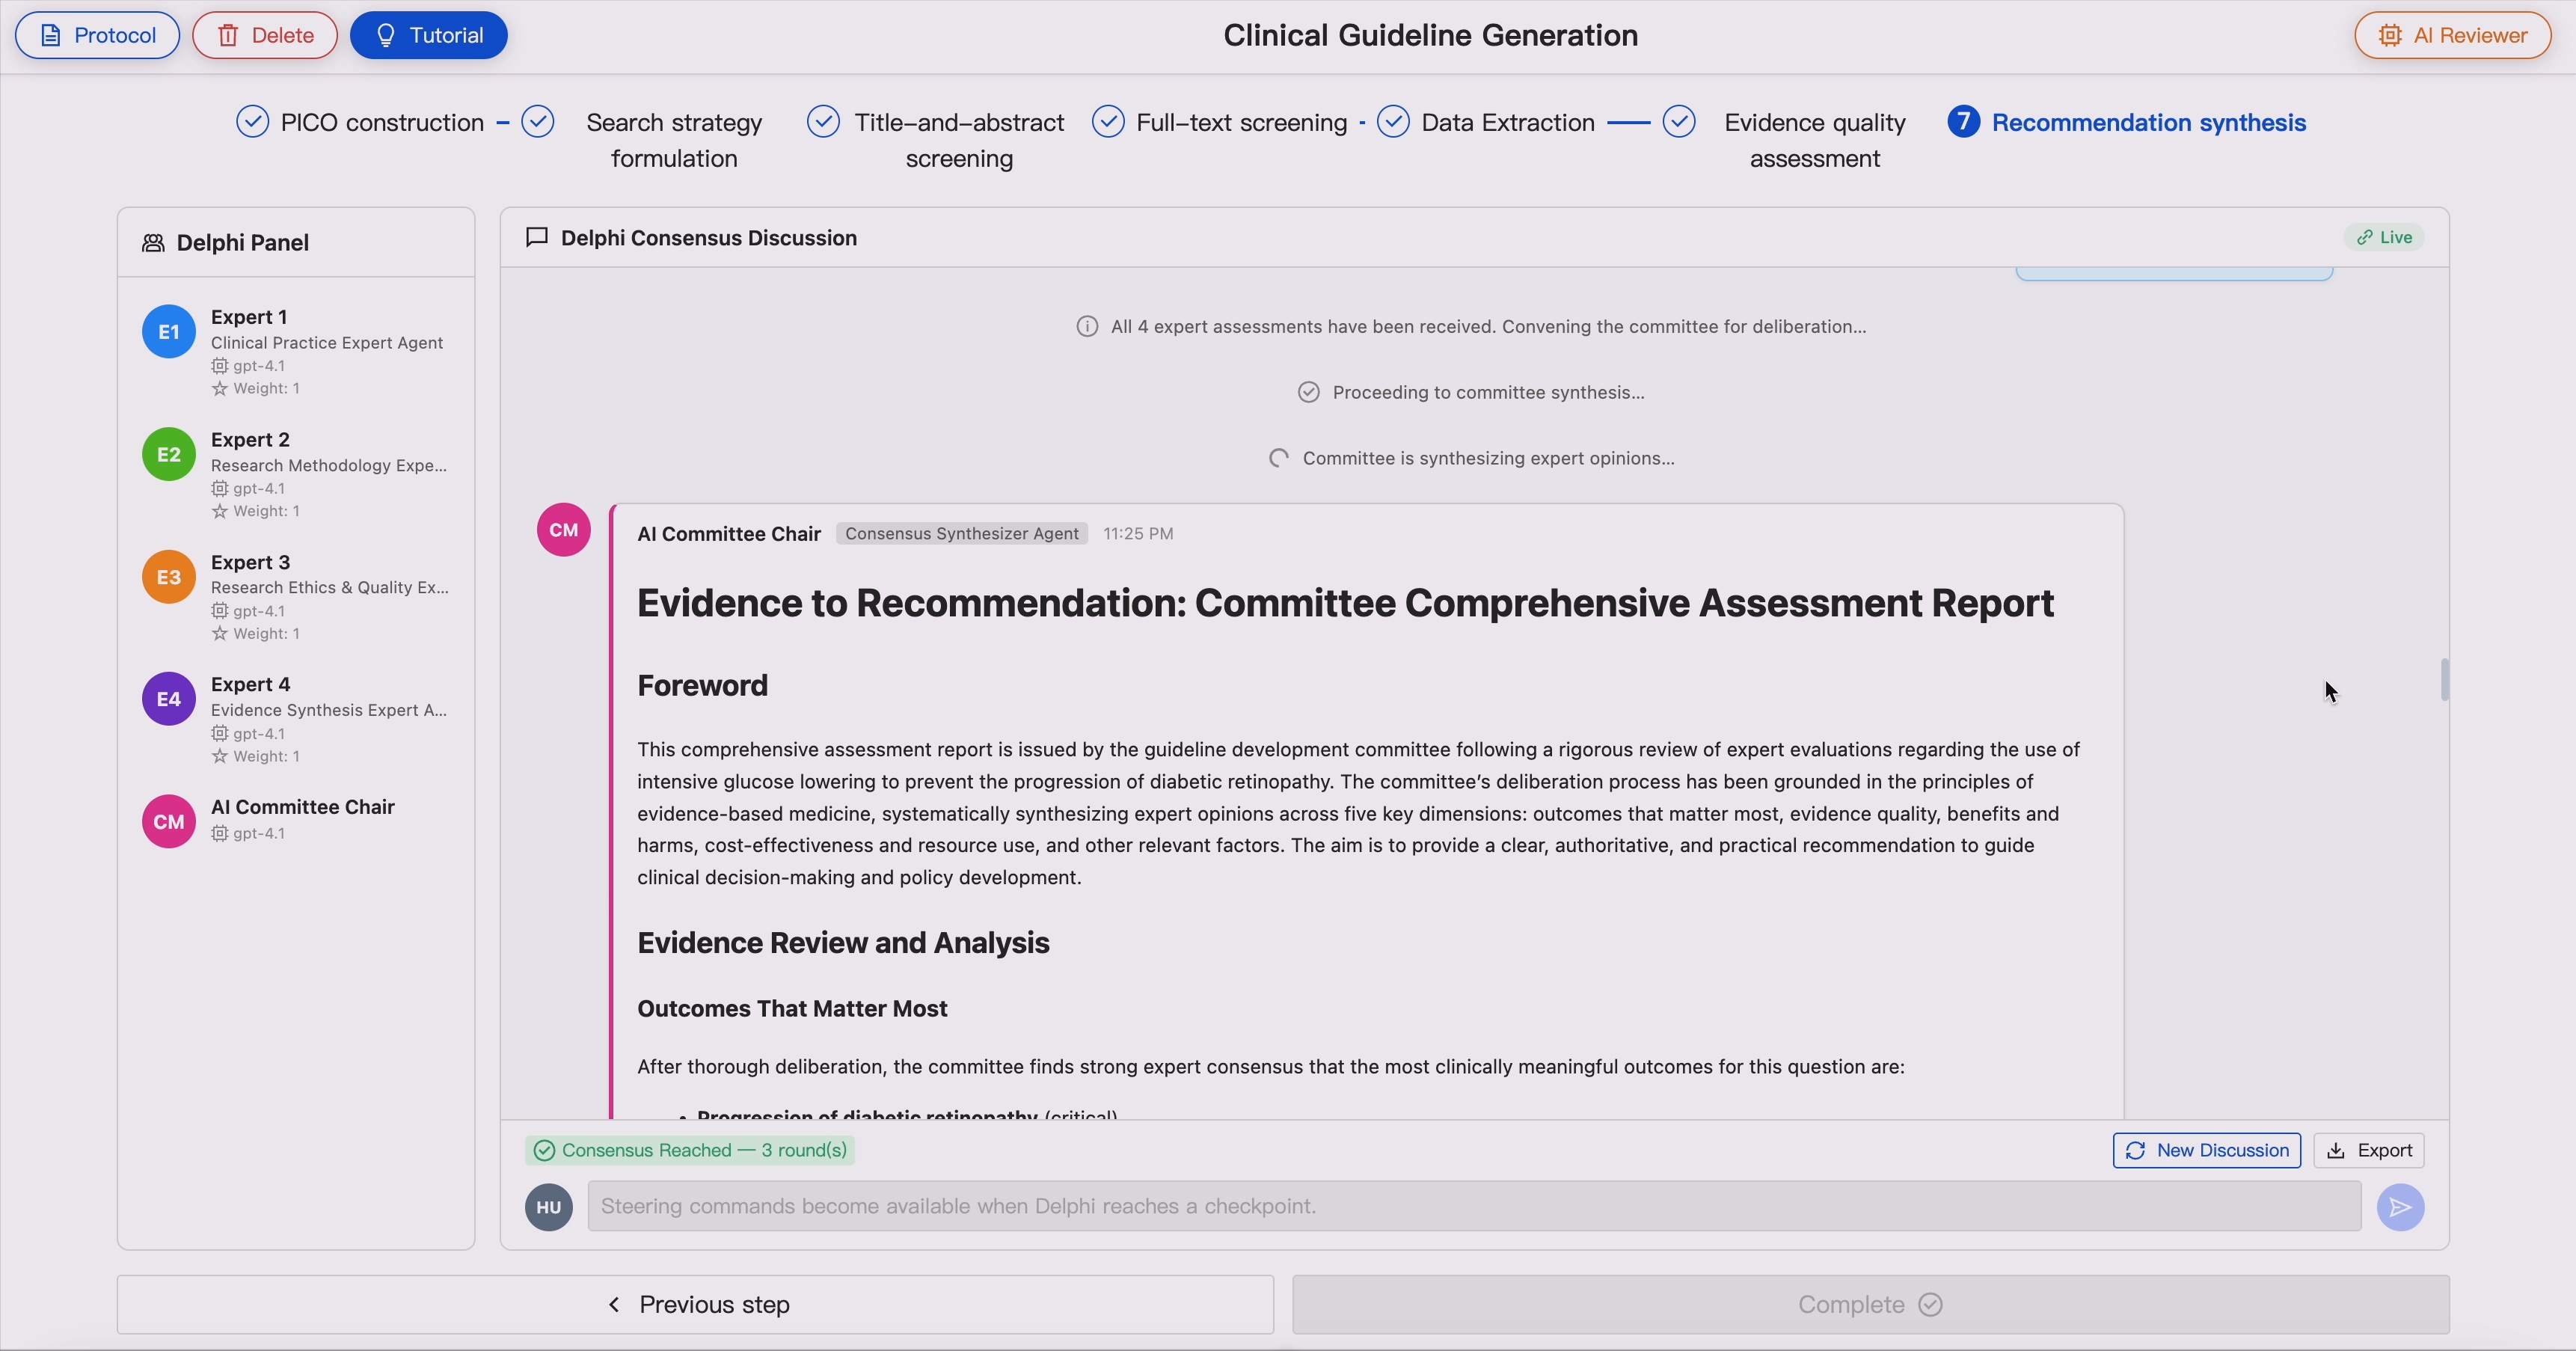Click the HU user avatar
Viewport: 2576px width, 1351px height.
549,1207
